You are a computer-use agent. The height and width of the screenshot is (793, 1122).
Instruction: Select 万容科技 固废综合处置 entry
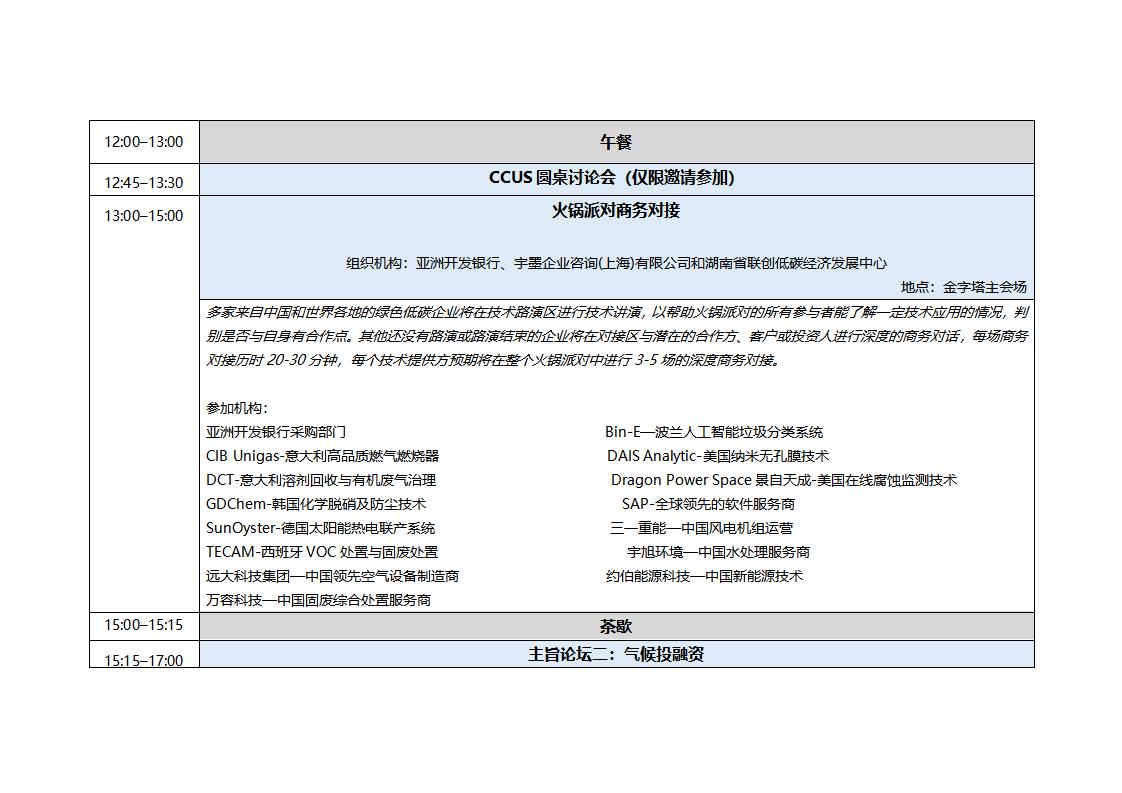[319, 600]
